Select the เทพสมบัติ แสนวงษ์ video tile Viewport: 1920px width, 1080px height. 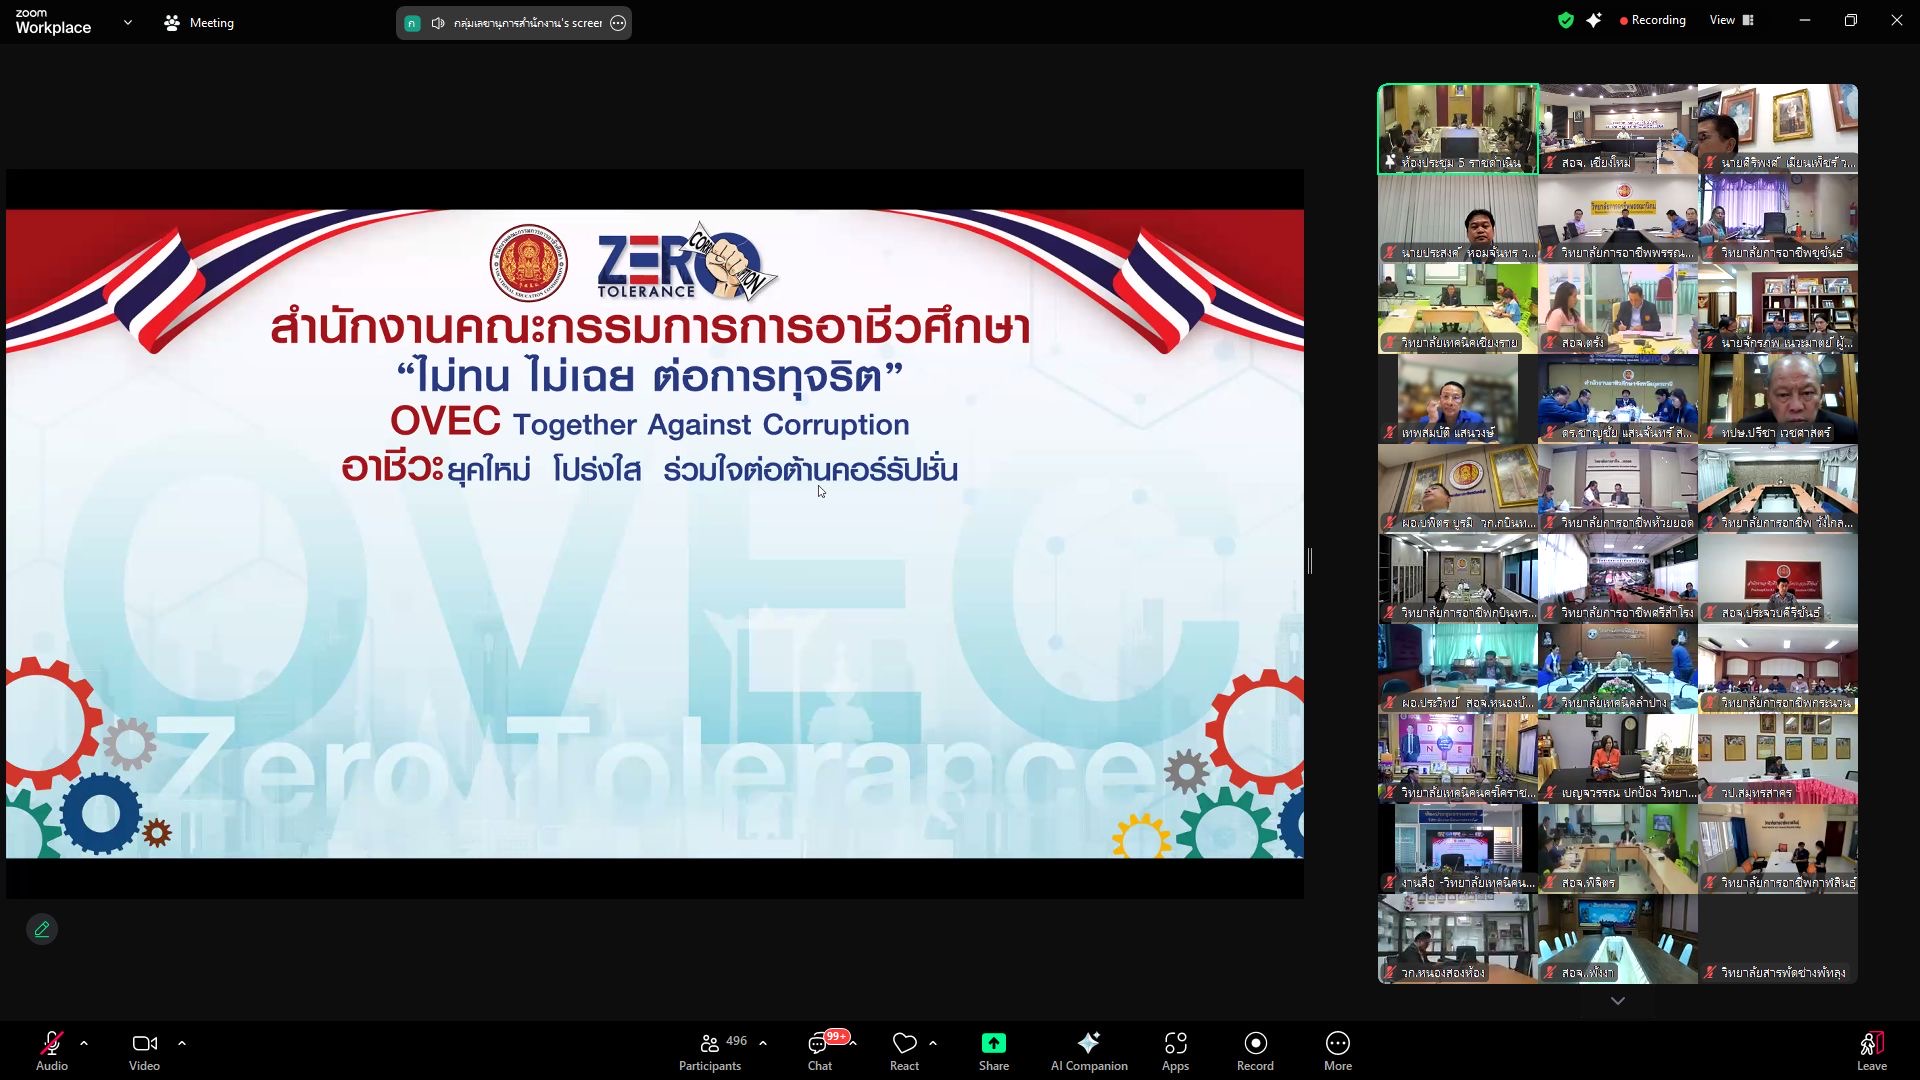click(x=1458, y=399)
